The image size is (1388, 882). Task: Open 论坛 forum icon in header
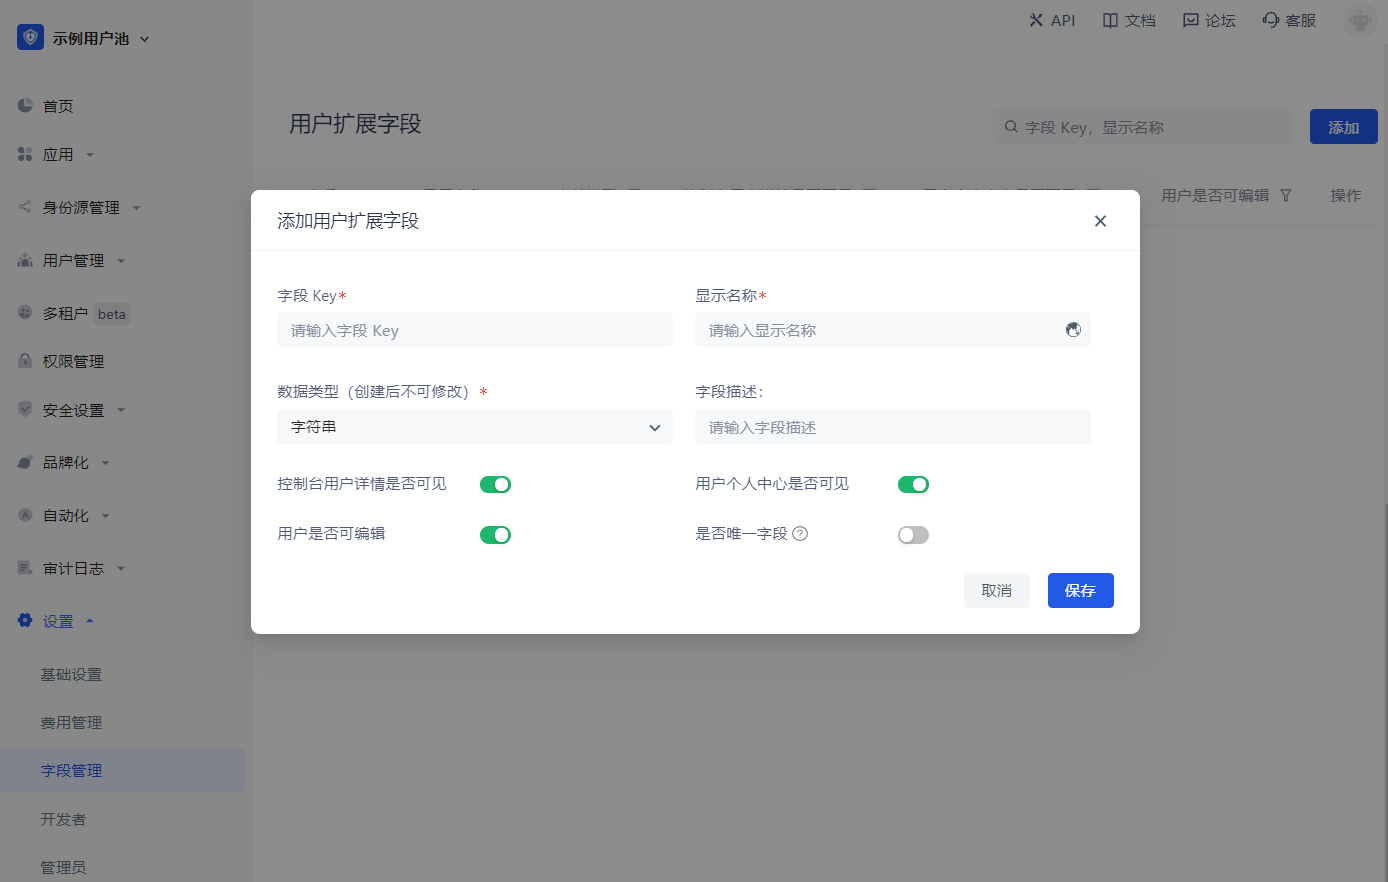tap(1190, 20)
